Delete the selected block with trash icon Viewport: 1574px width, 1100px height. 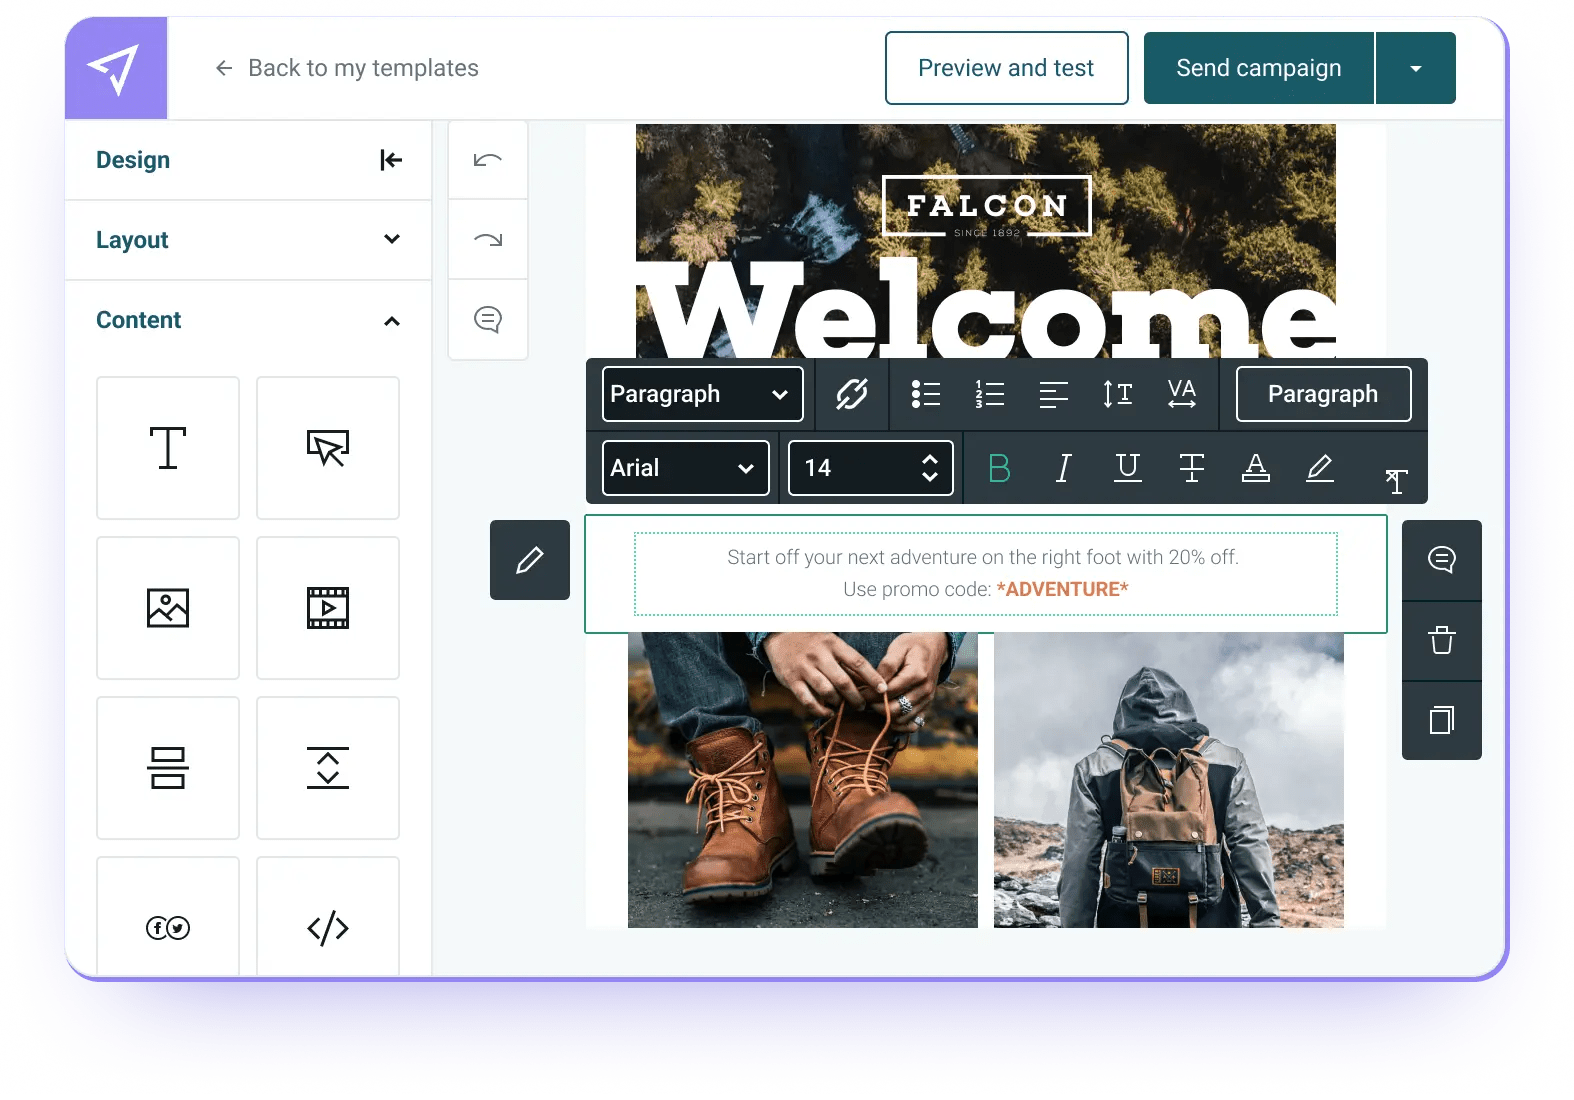pos(1442,641)
